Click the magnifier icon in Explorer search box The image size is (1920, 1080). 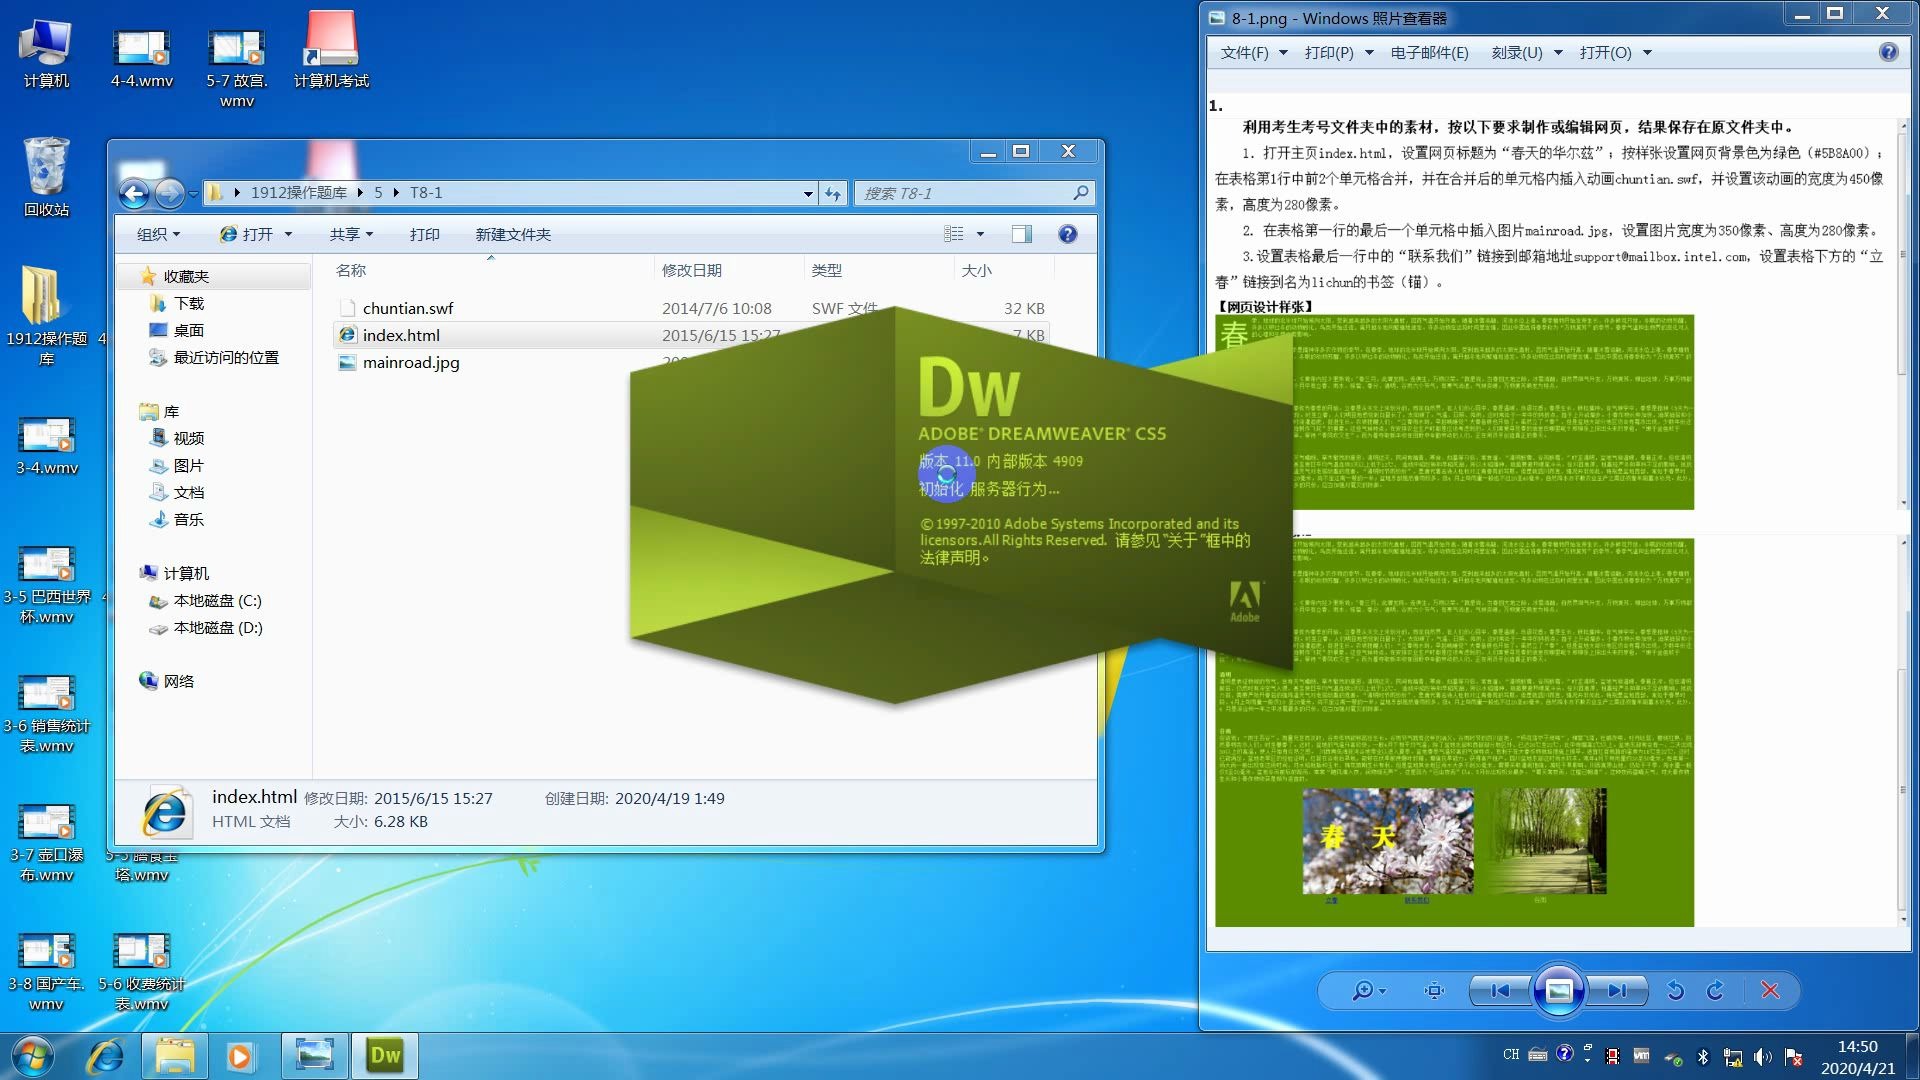1081,193
